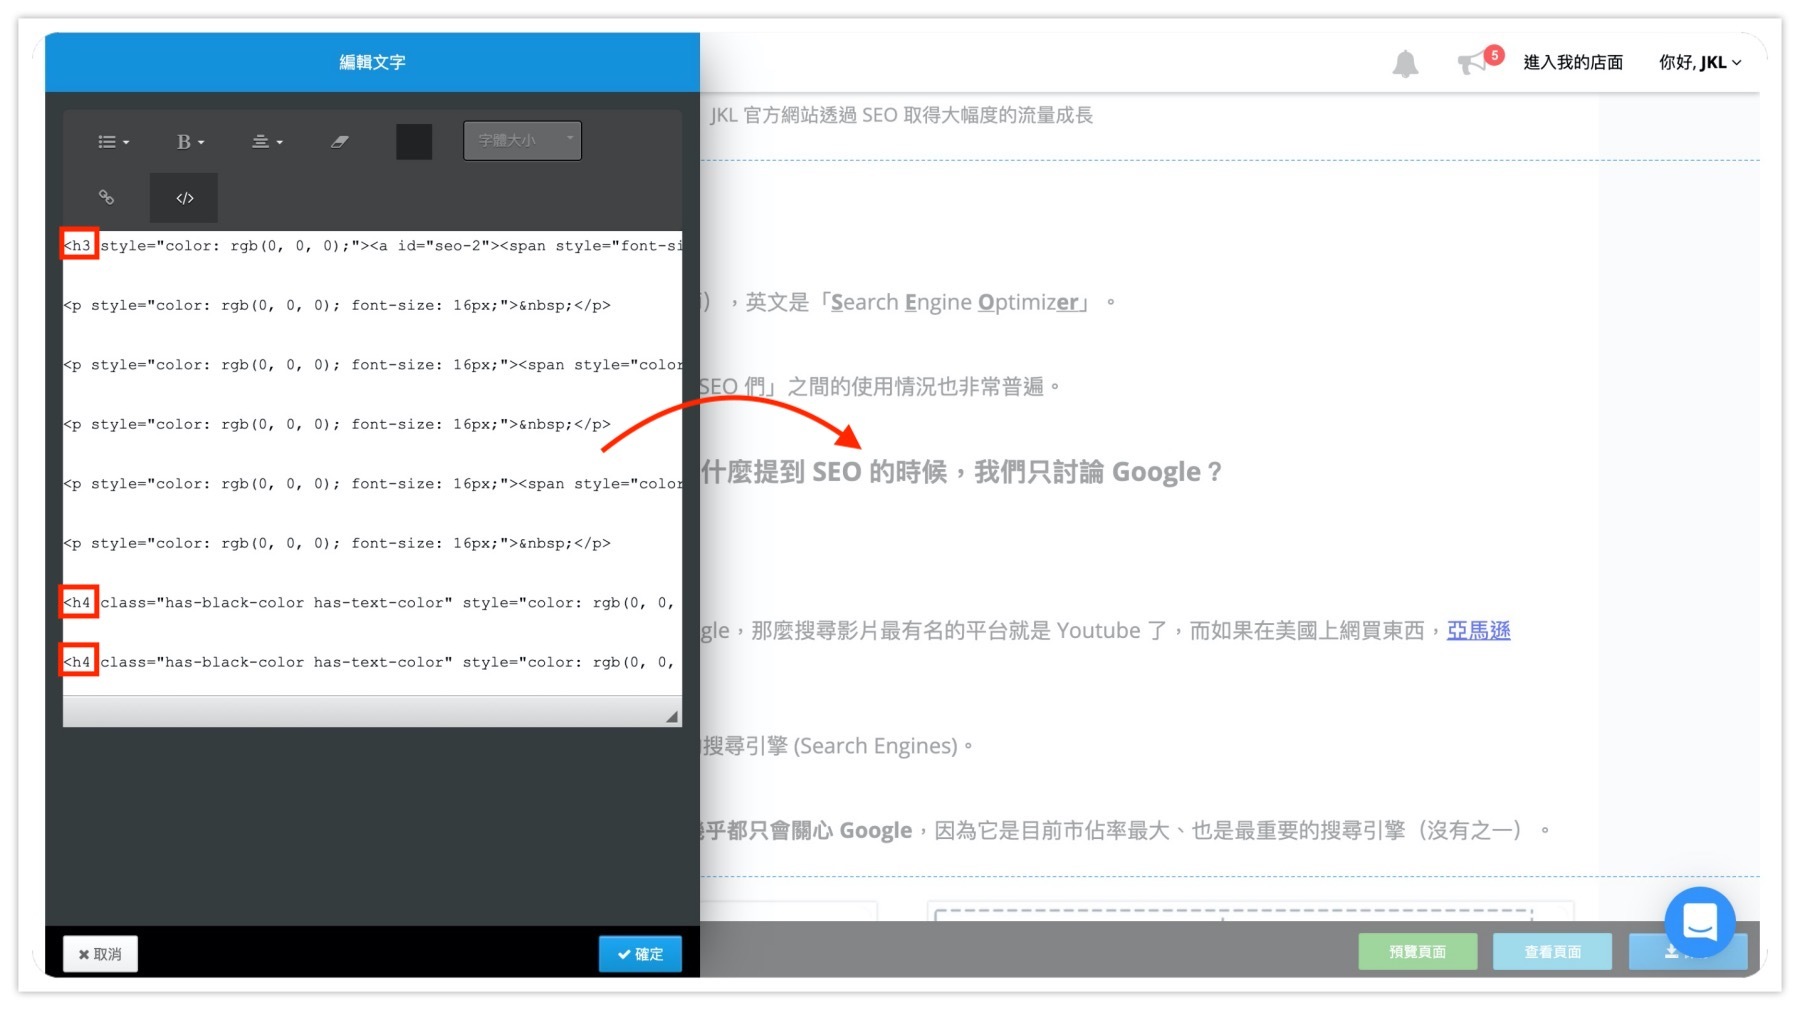Viewport: 1800px width, 1010px height.
Task: Click the insert link chain icon
Action: pos(106,197)
